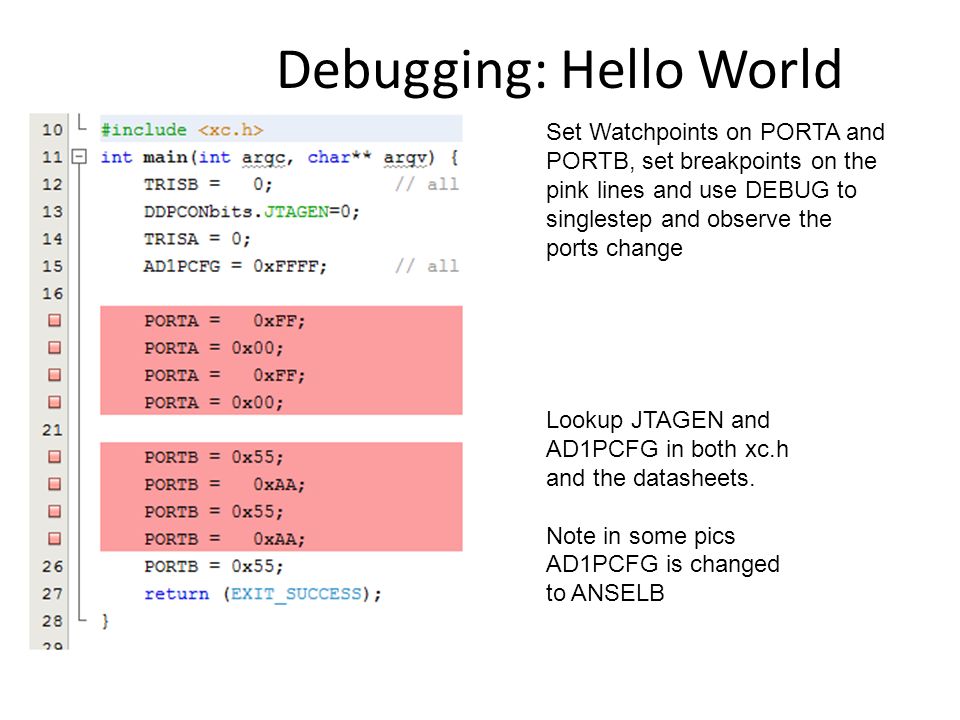Viewport: 960px width, 720px height.
Task: Click the '<xc.h>' header name
Action: (231, 130)
